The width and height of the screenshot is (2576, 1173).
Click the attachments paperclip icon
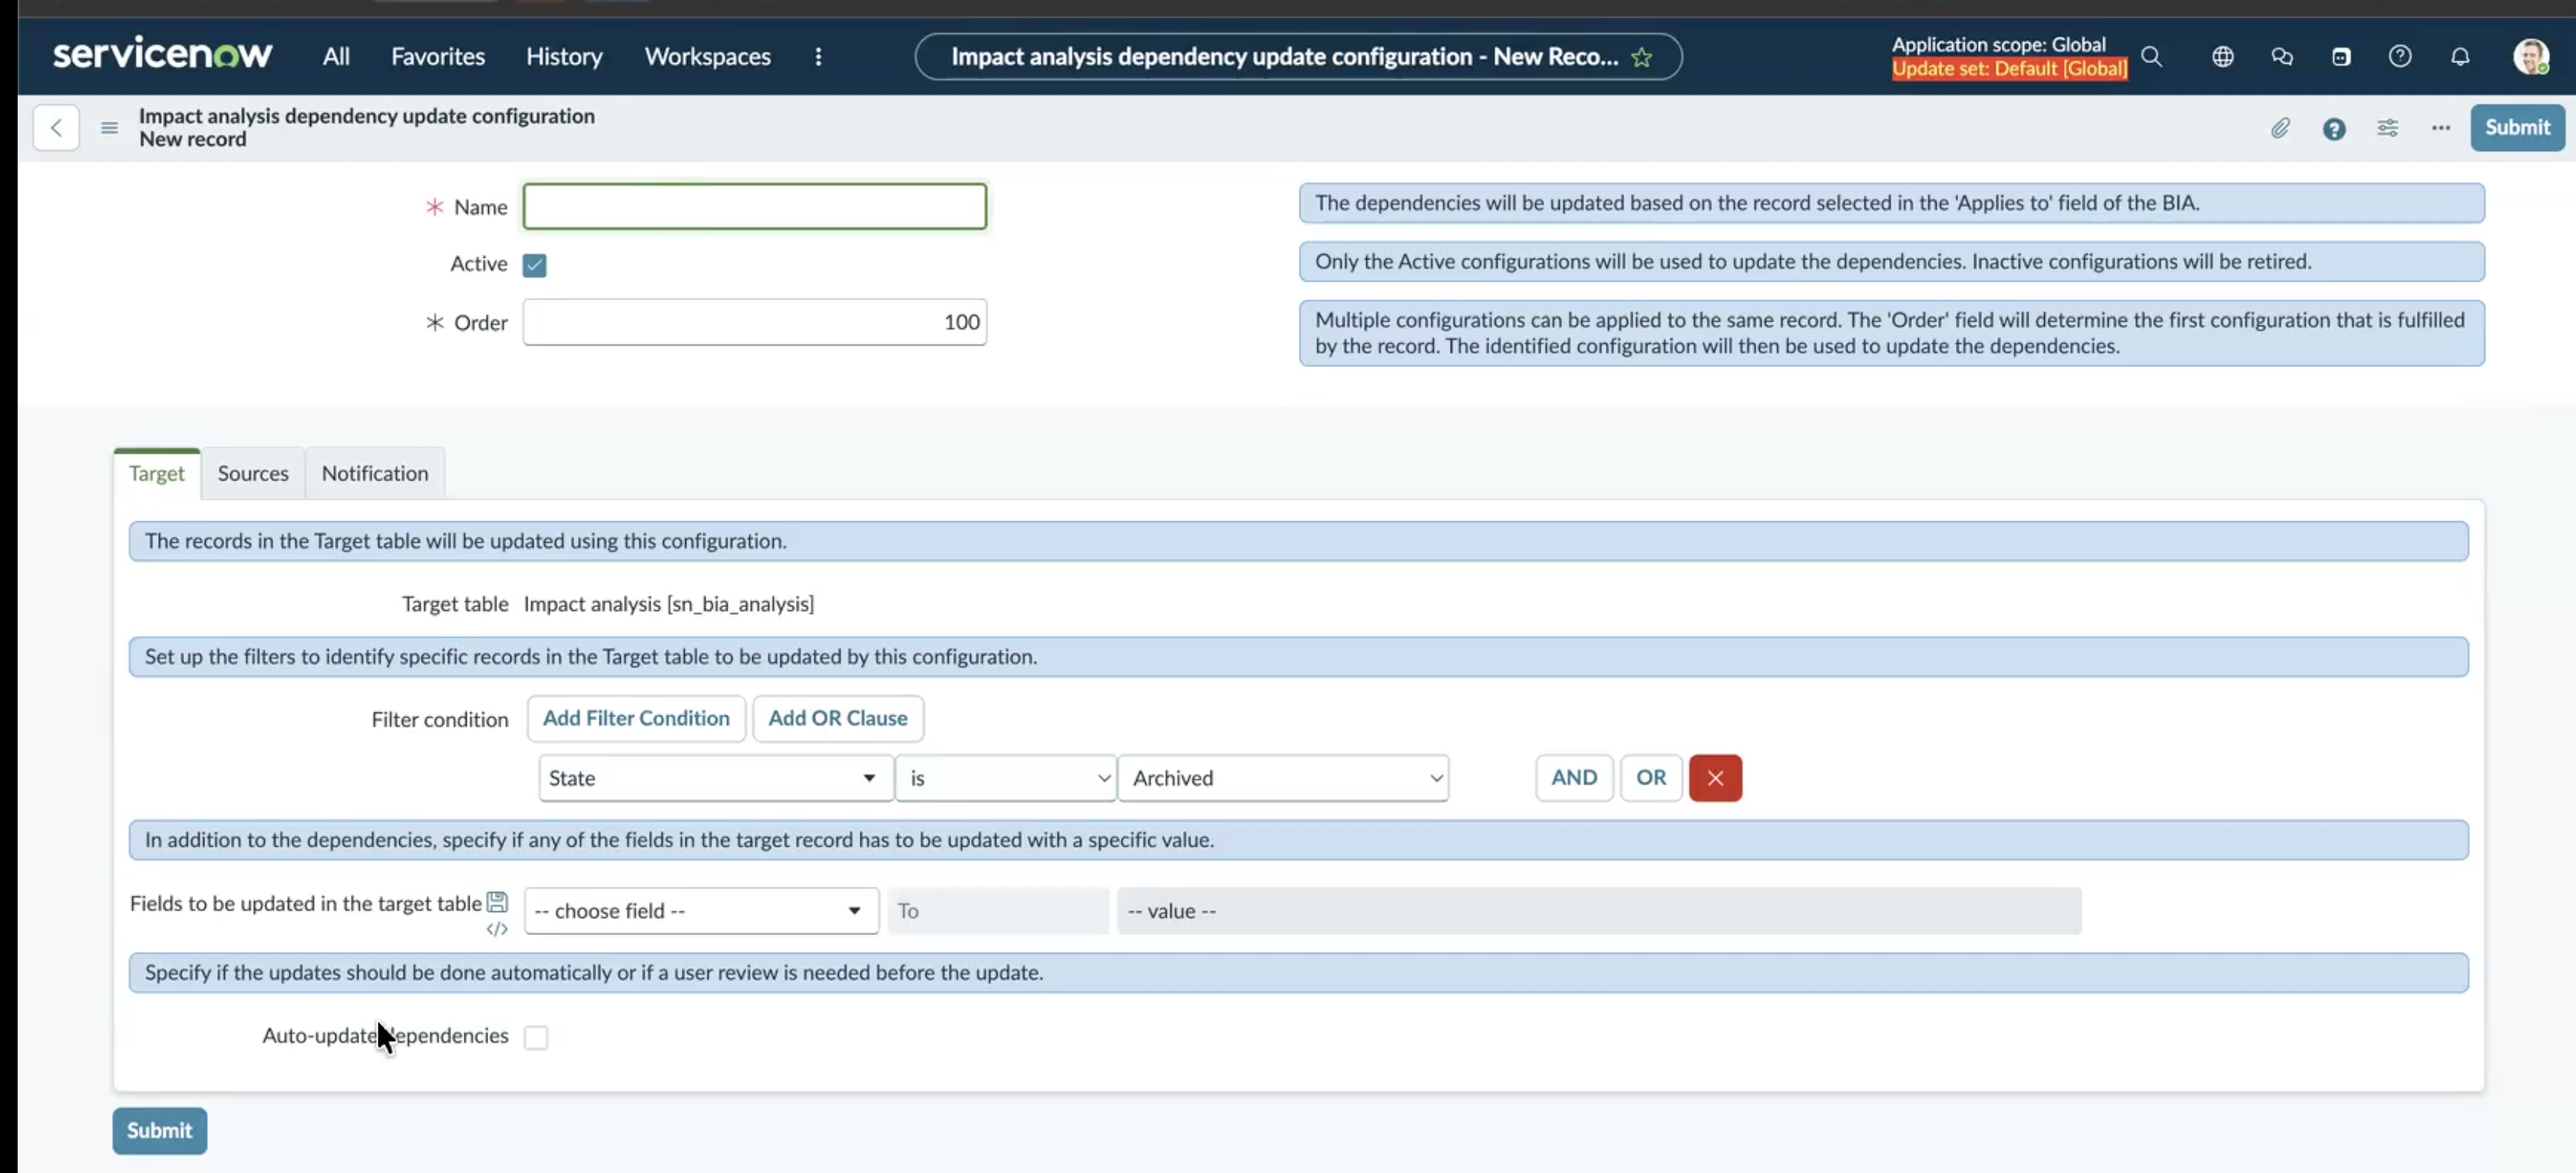coord(2279,128)
